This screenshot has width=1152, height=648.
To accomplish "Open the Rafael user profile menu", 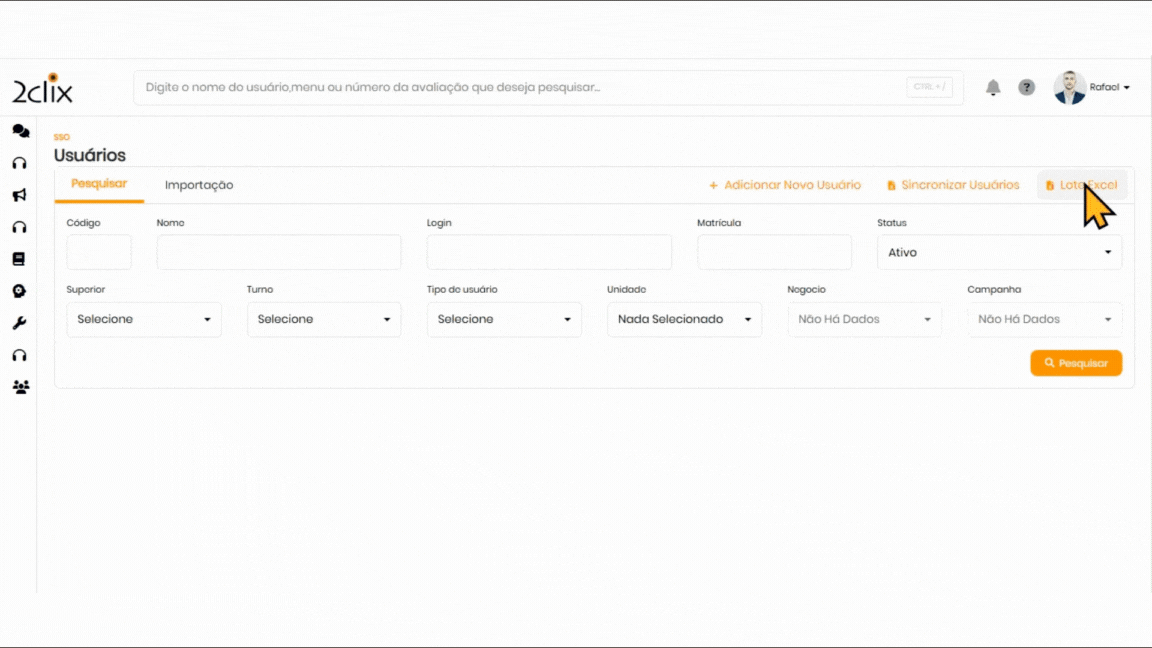I will click(1092, 88).
